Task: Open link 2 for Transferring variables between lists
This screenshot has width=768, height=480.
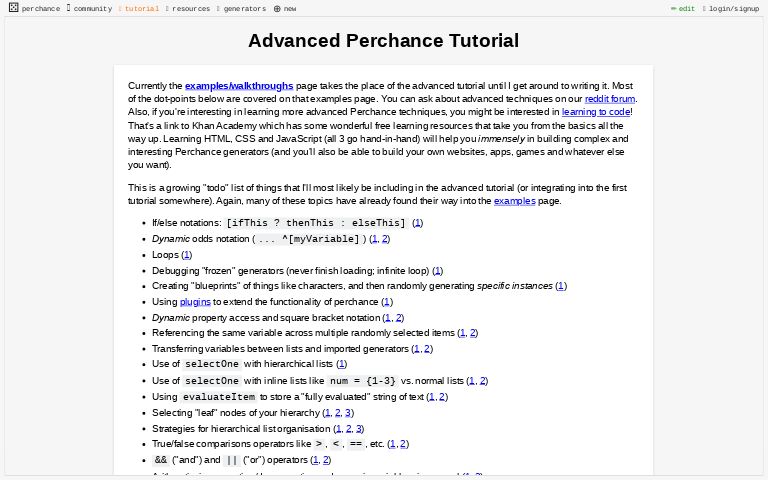Action: click(427, 349)
